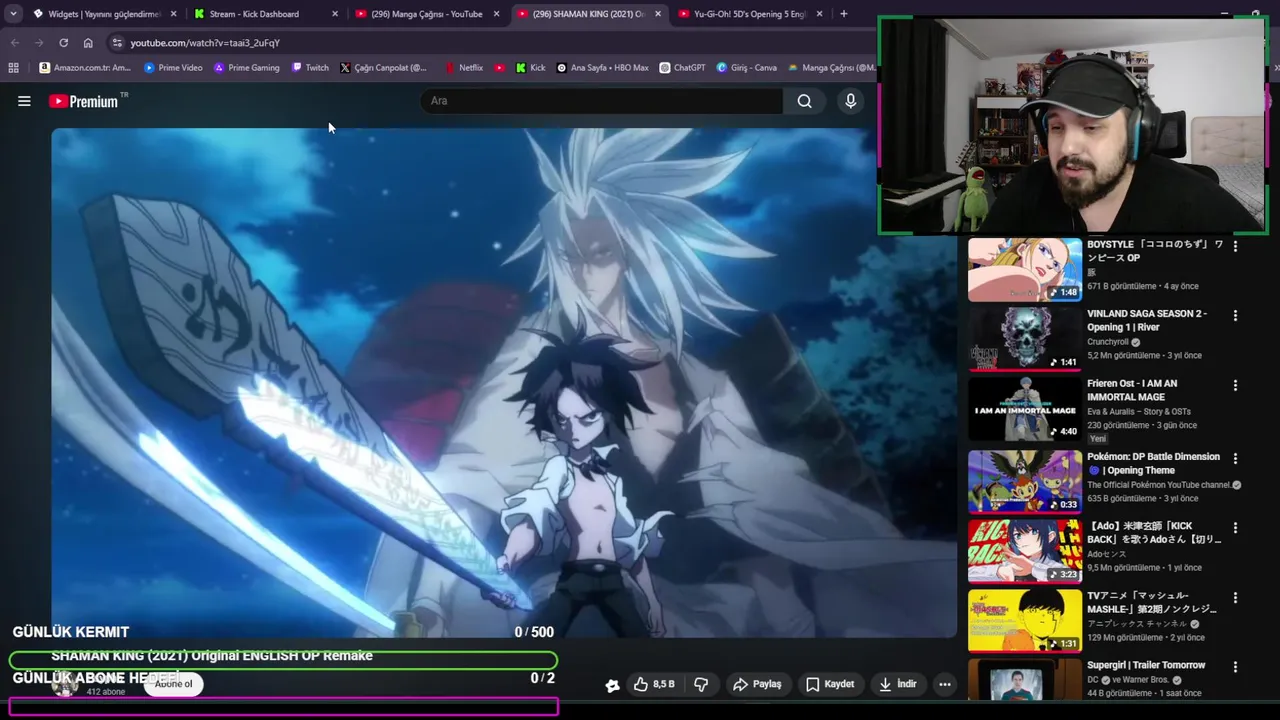Screen dimensions: 1280x720
Task: Switch to Manga Çağrısı - YouTube tab
Action: point(427,14)
